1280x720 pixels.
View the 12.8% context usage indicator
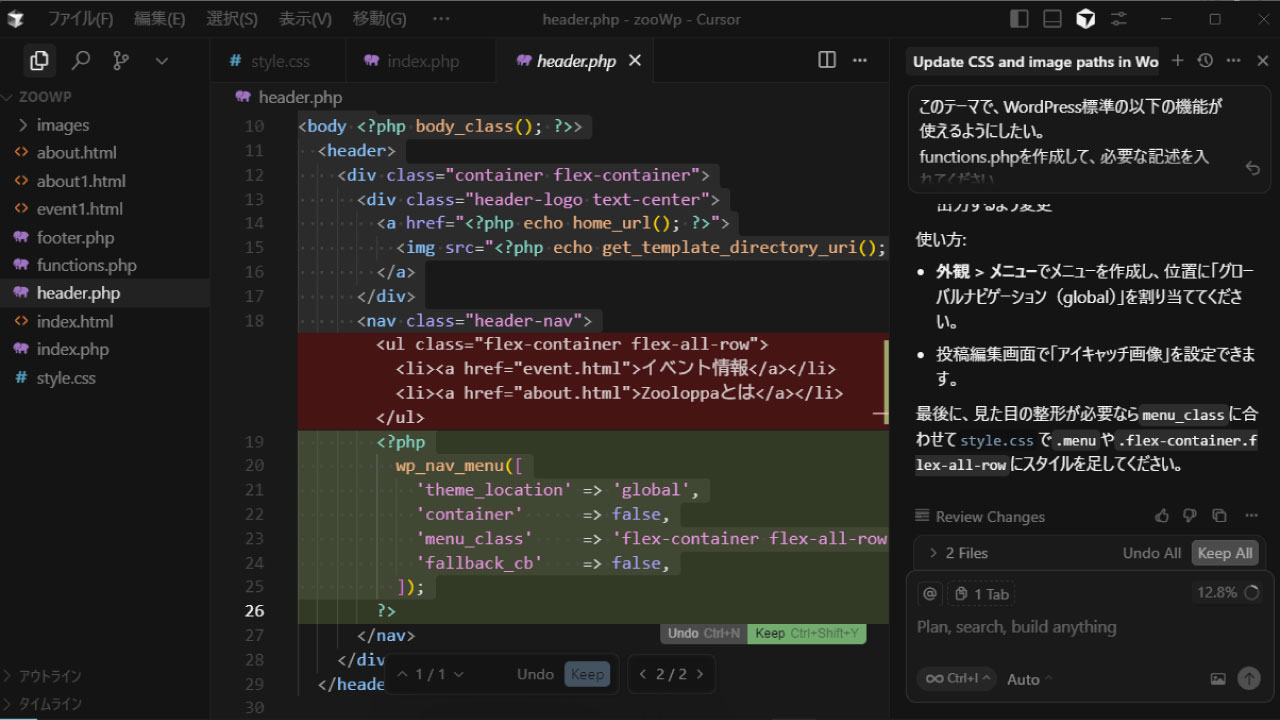[x=1228, y=592]
